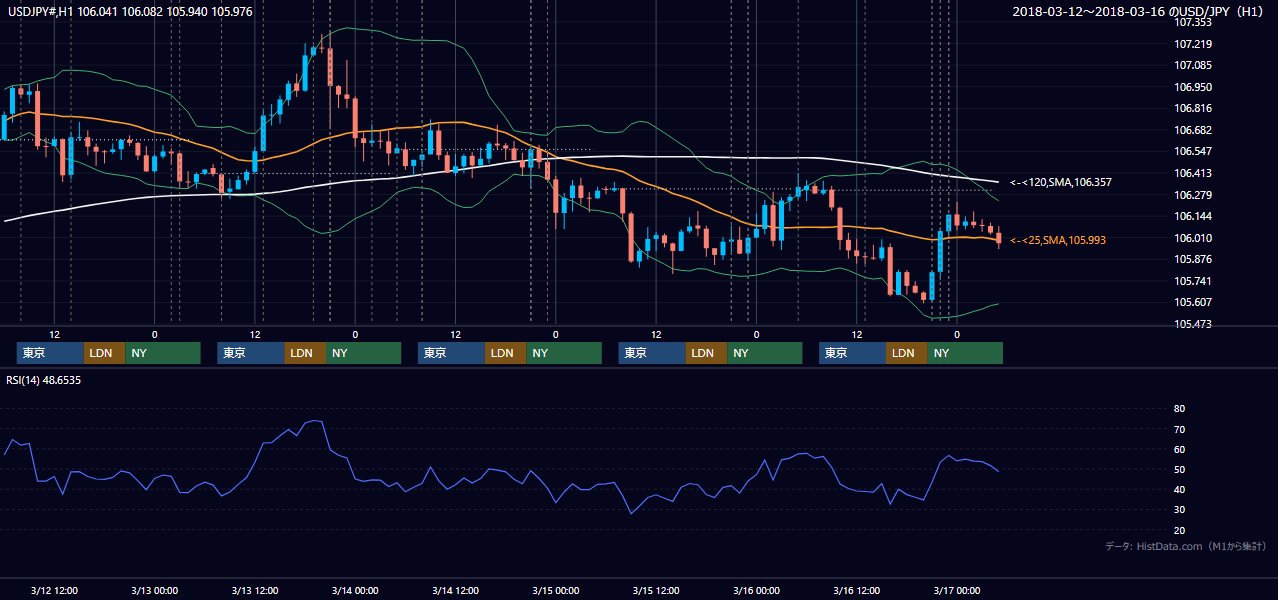Click the 3/16 12:00 time label
Viewport: 1278px width, 600px height.
[x=856, y=590]
